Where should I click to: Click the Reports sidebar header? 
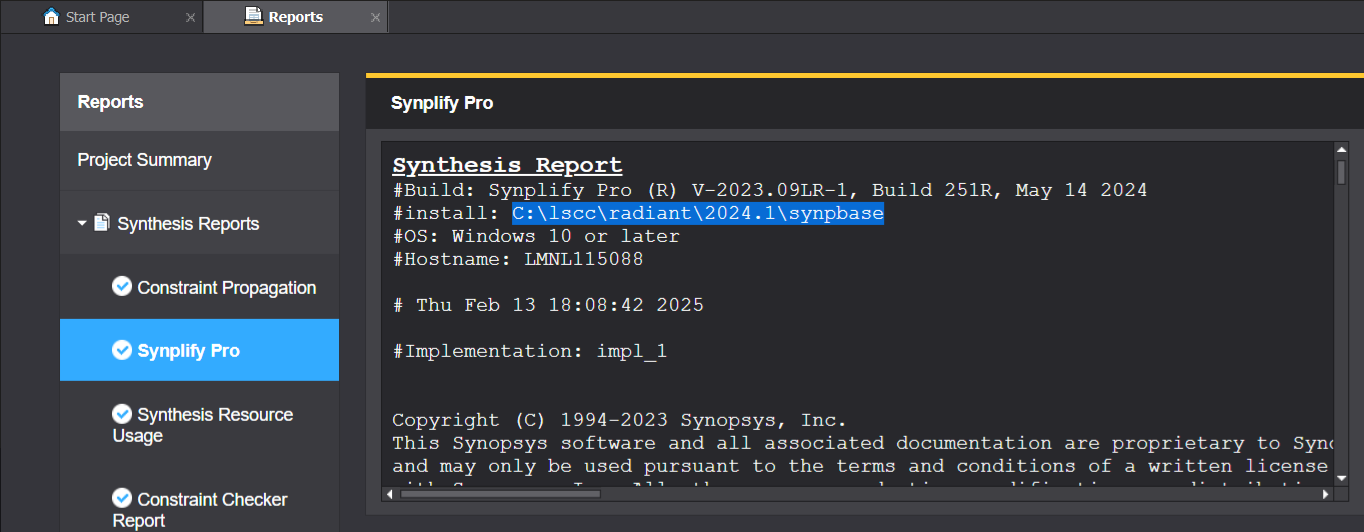pyautogui.click(x=199, y=102)
